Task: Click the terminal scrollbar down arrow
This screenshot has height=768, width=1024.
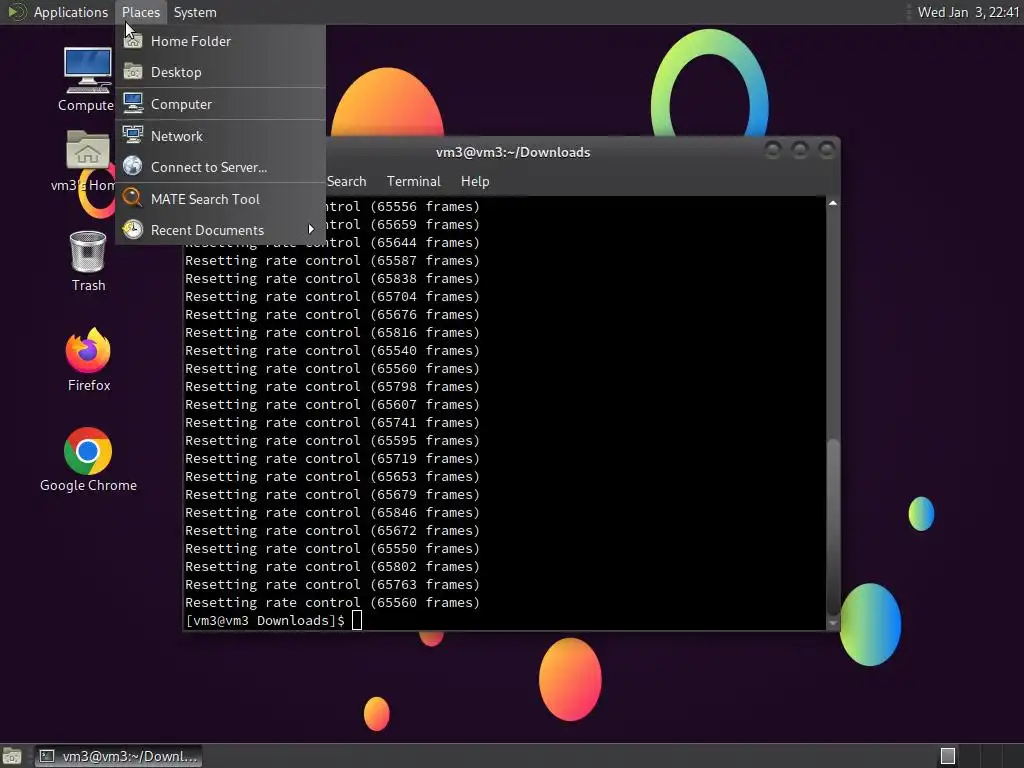Action: pos(833,623)
